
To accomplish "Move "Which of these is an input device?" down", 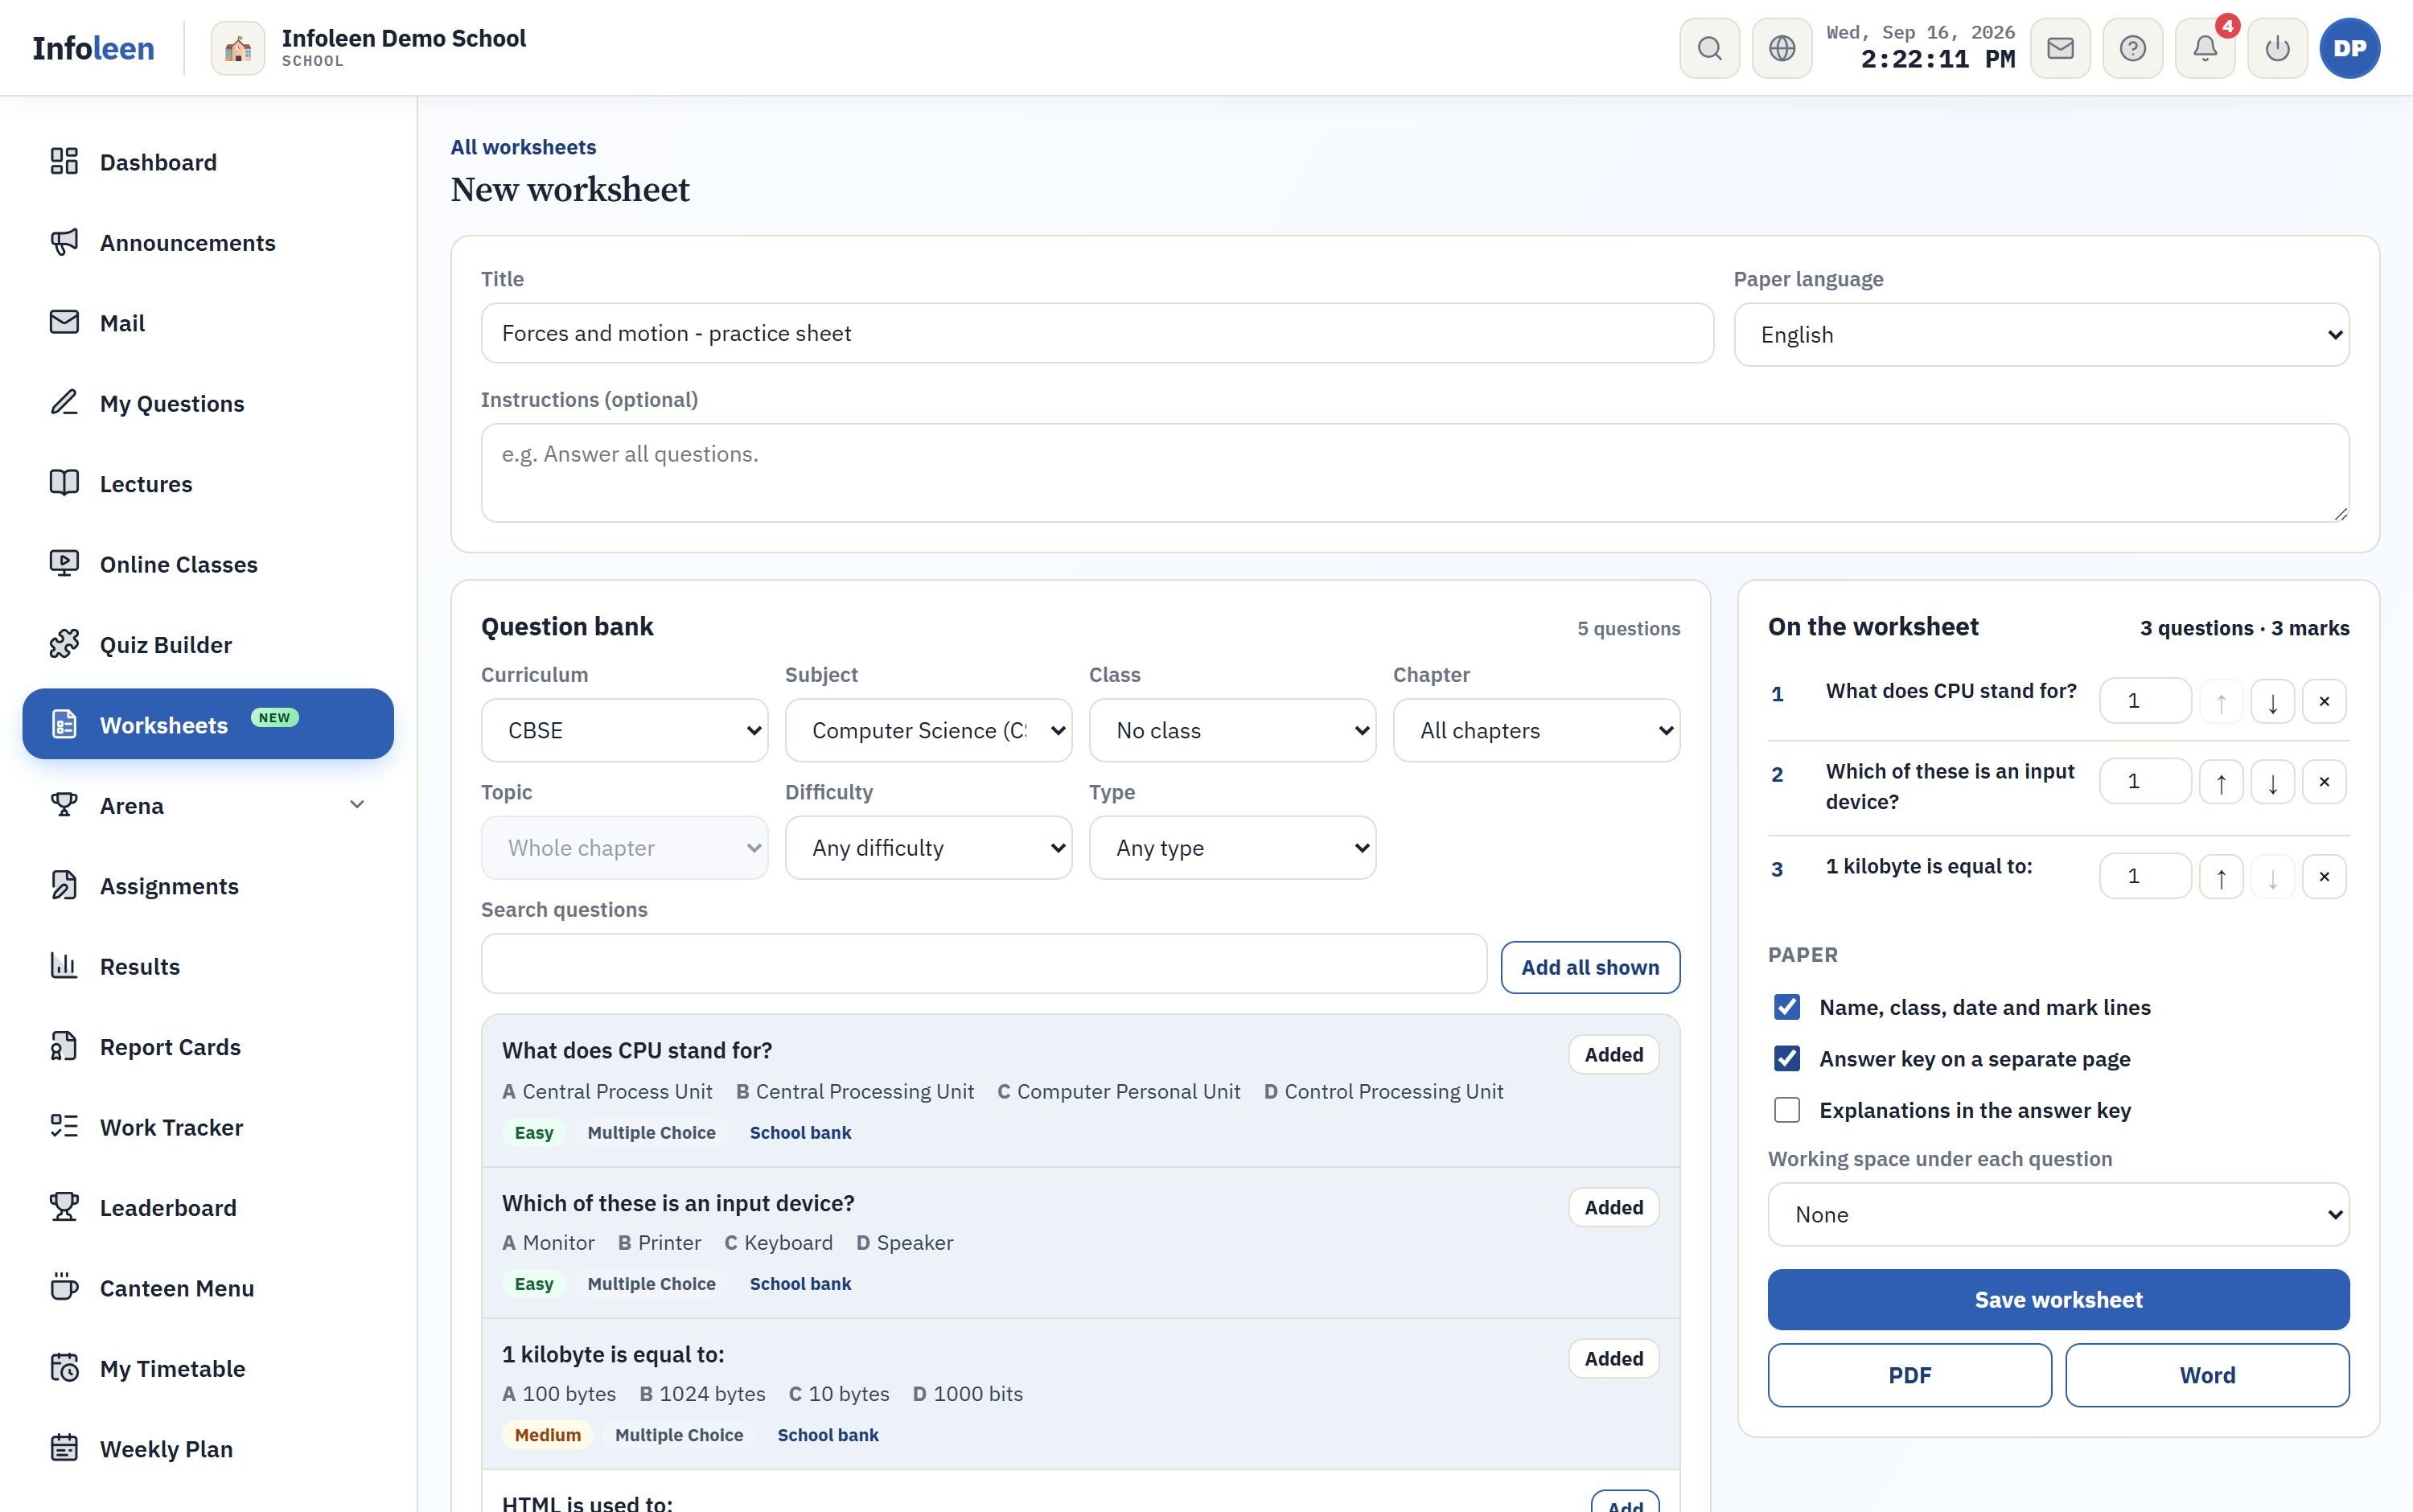I will pyautogui.click(x=2272, y=782).
